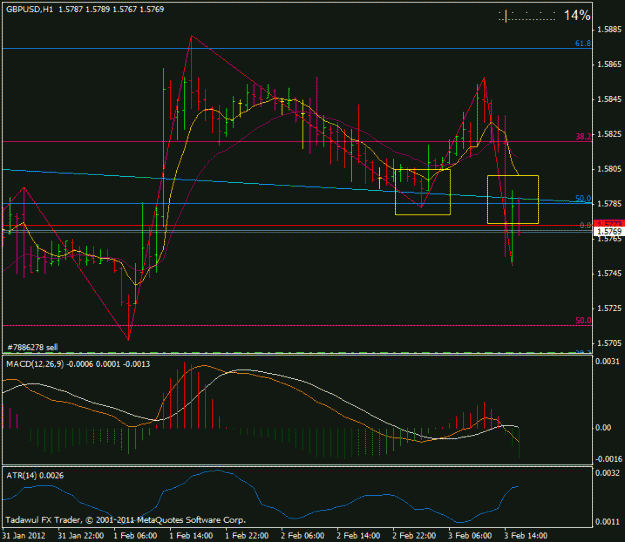The image size is (625, 542).
Task: Click the 3 Feb 14:00 time axis label
Action: click(526, 536)
